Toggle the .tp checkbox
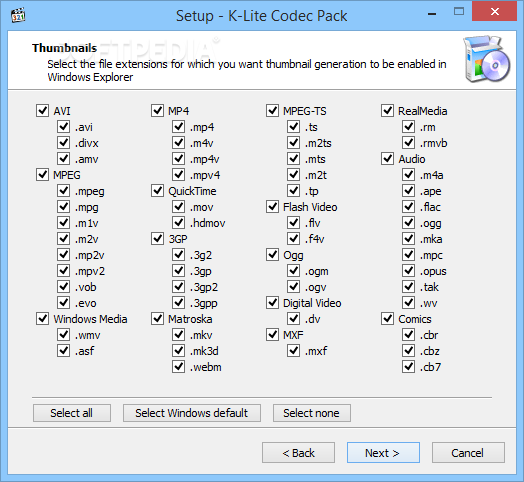Screen dimensions: 524x482 (293, 191)
